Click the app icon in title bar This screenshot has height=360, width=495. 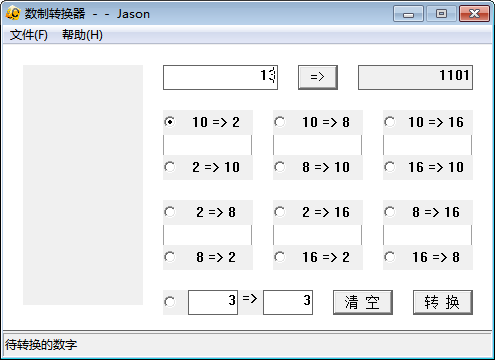point(13,13)
